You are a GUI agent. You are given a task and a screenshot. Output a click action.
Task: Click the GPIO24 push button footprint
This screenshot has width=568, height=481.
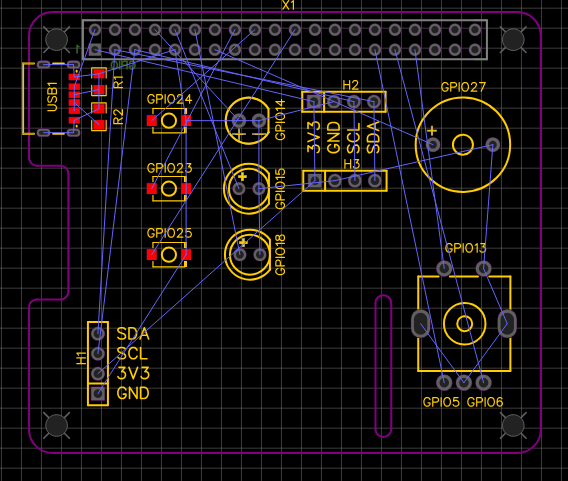(169, 121)
